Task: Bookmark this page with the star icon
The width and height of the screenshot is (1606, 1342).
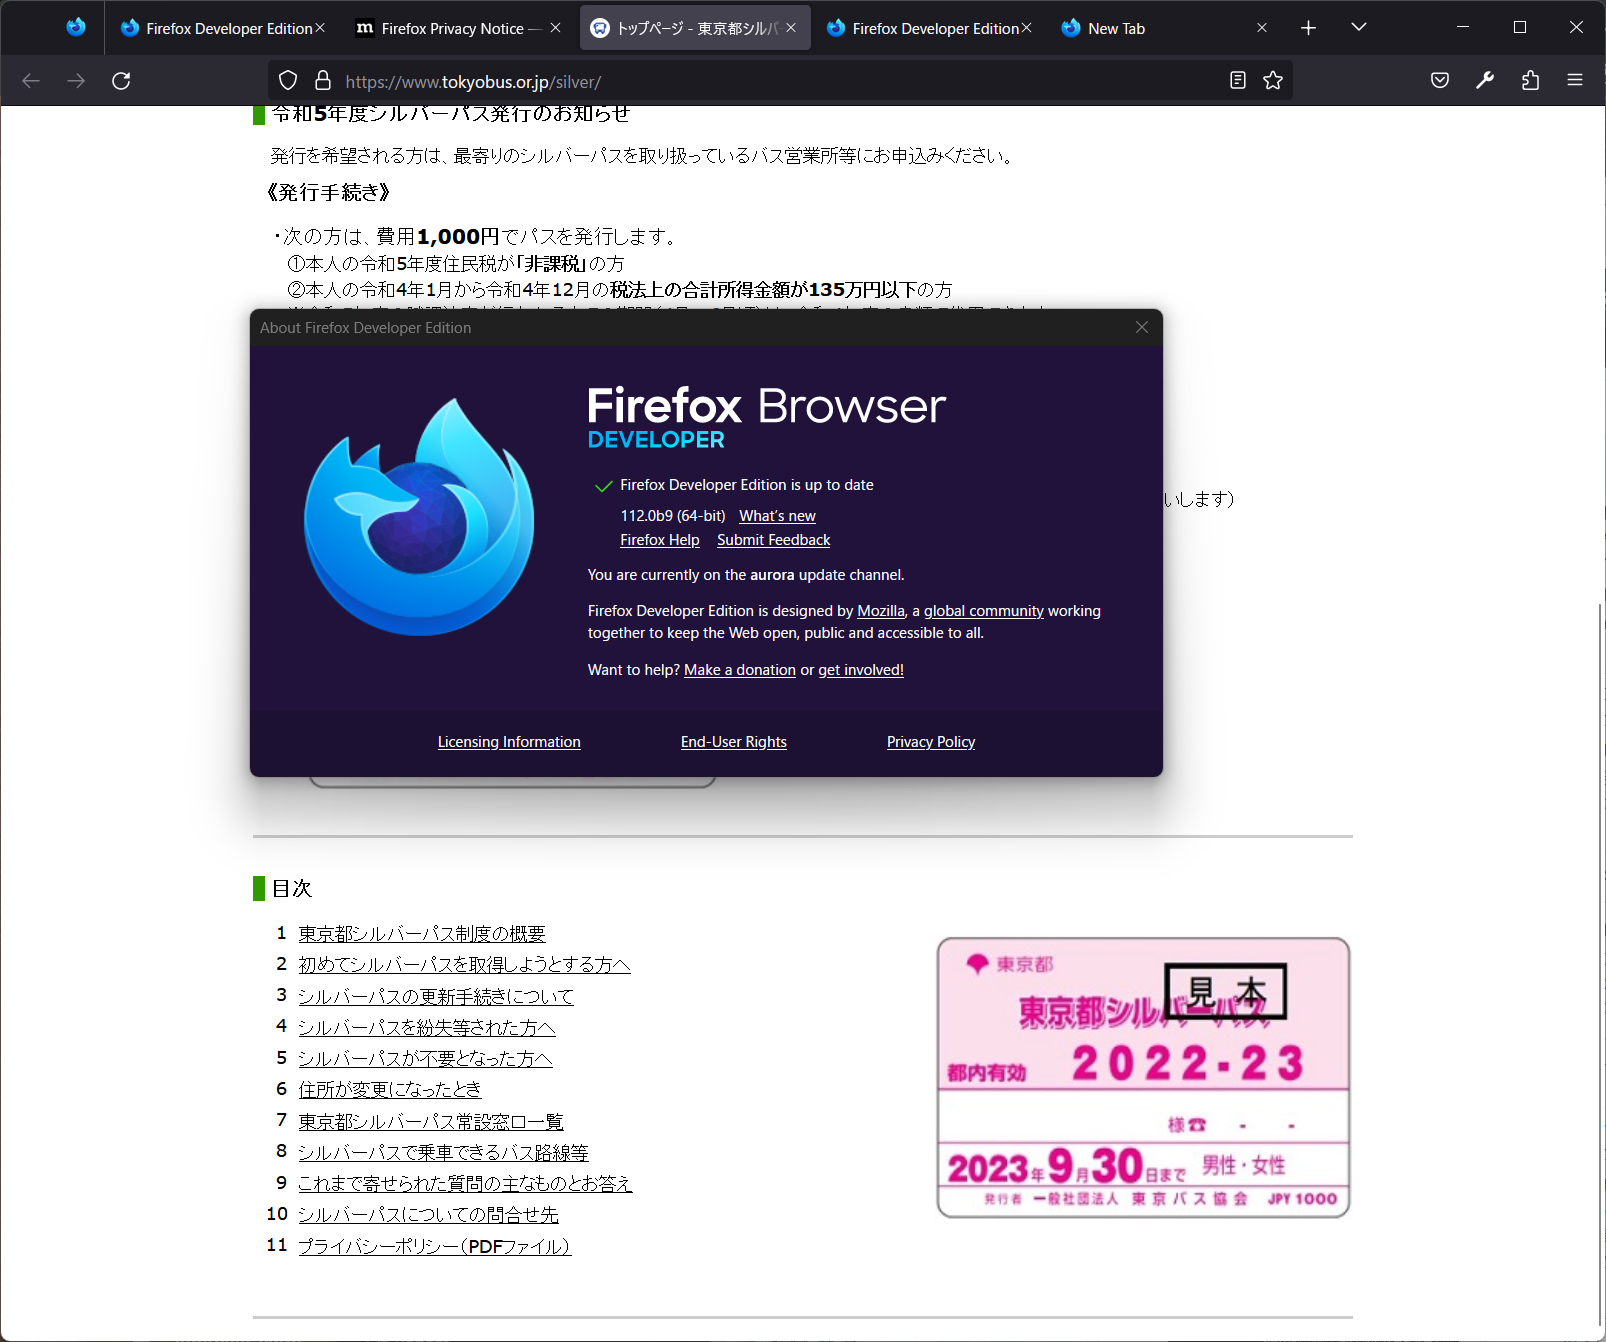Action: point(1272,81)
